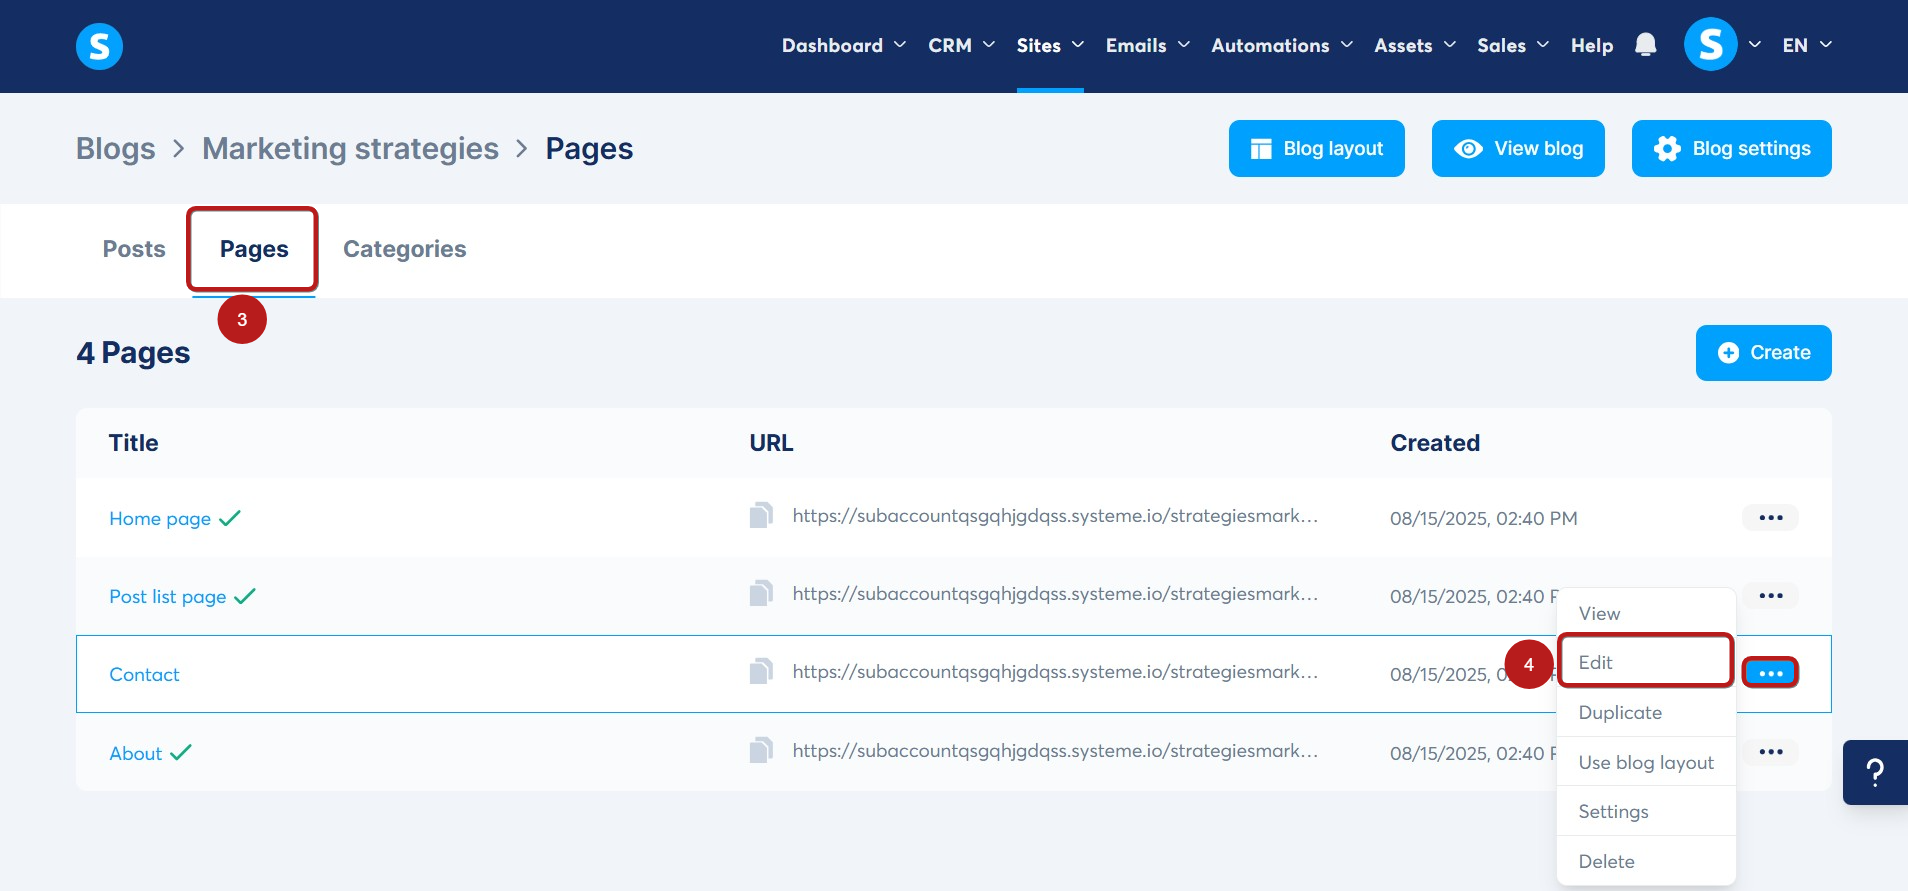The width and height of the screenshot is (1908, 891).
Task: Open the Home page link
Action: point(160,518)
